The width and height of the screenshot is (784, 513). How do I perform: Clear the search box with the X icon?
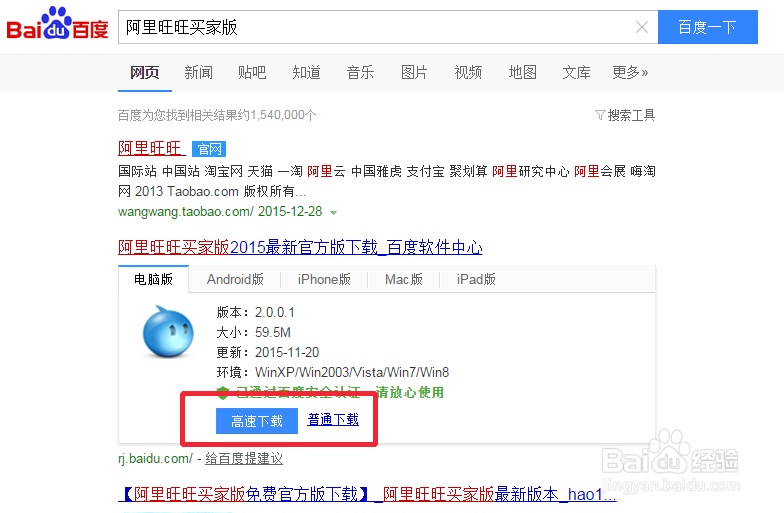(642, 27)
